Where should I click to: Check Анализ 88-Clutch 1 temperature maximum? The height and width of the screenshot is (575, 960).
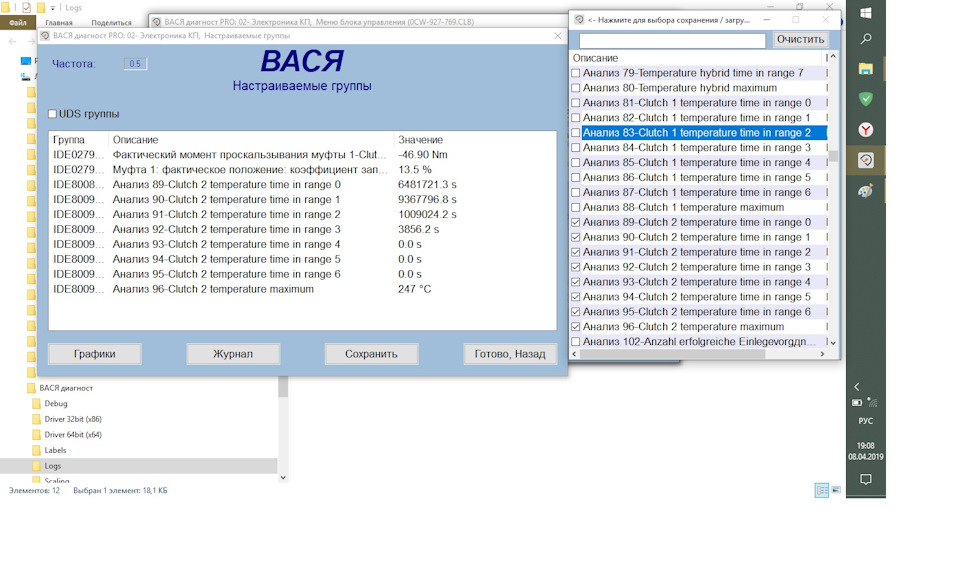click(576, 207)
